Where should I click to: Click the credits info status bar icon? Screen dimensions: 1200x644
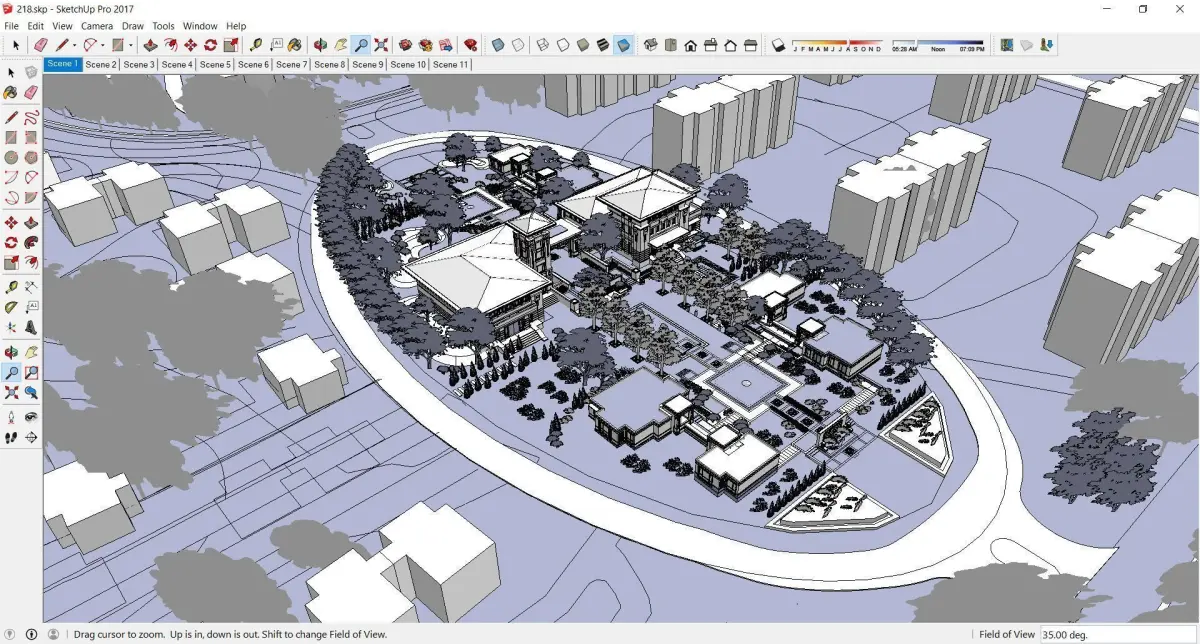tap(31, 634)
